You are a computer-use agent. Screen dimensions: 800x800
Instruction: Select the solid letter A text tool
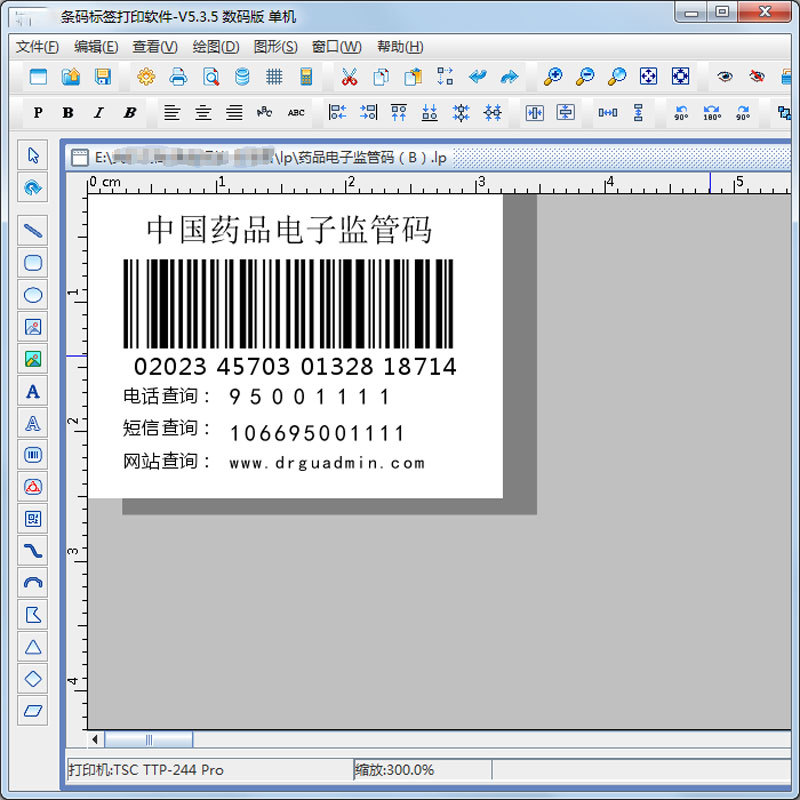click(x=33, y=391)
